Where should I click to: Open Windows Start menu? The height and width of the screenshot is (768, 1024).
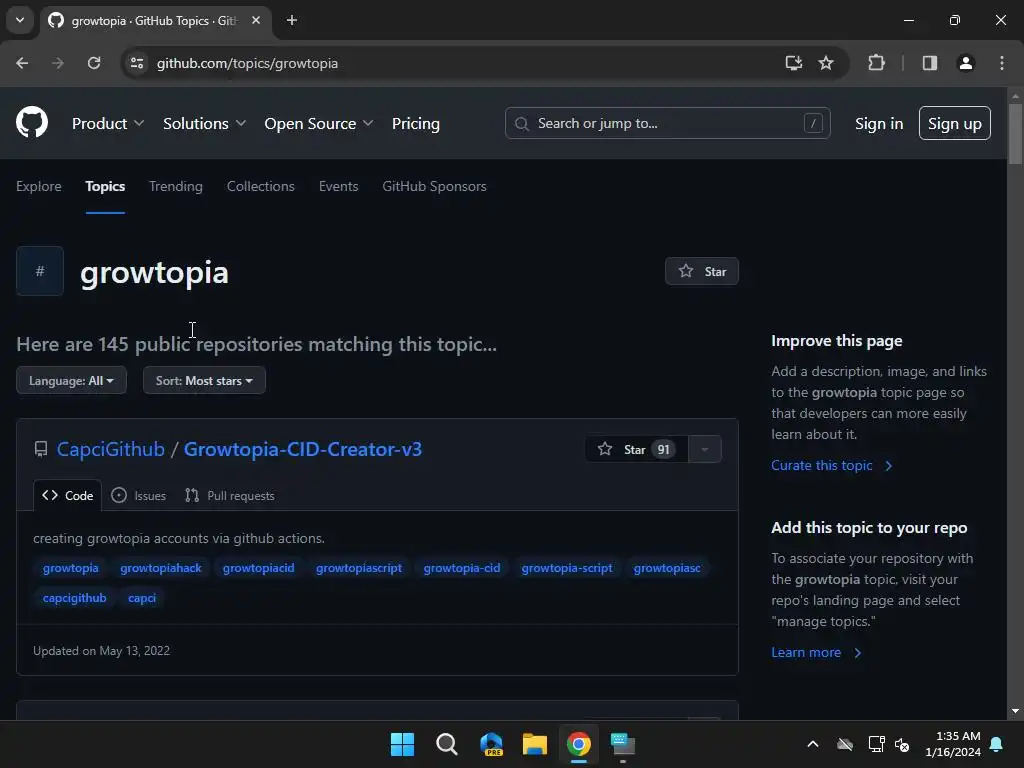[402, 744]
